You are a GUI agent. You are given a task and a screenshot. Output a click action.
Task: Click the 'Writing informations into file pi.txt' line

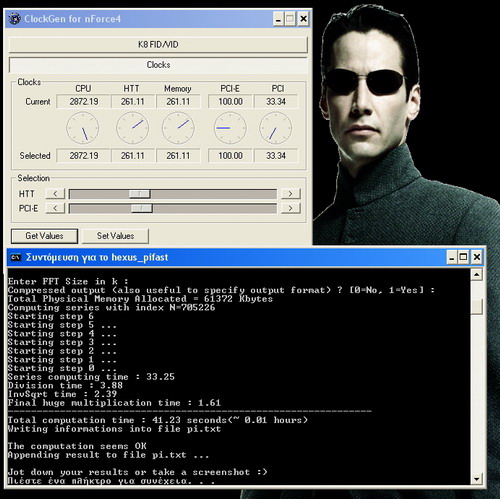tap(114, 429)
